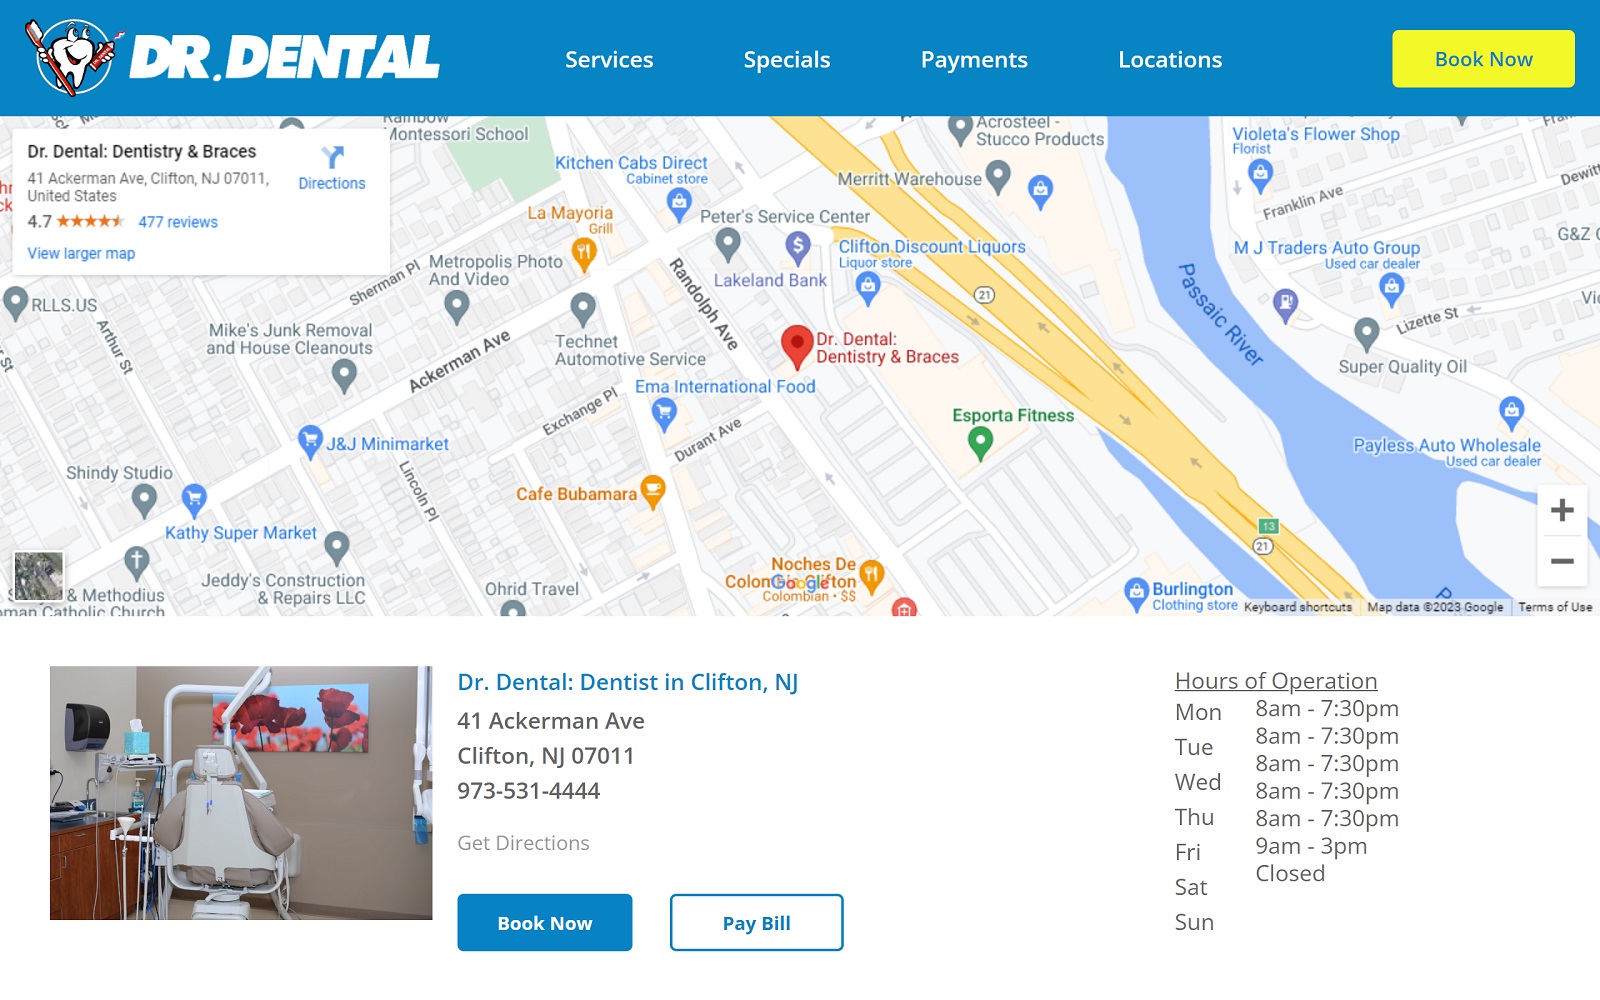Screen dimensions: 1600x1000
Task: Open Dr. Dental: Dentist in Clifton, NJ link
Action: click(628, 682)
